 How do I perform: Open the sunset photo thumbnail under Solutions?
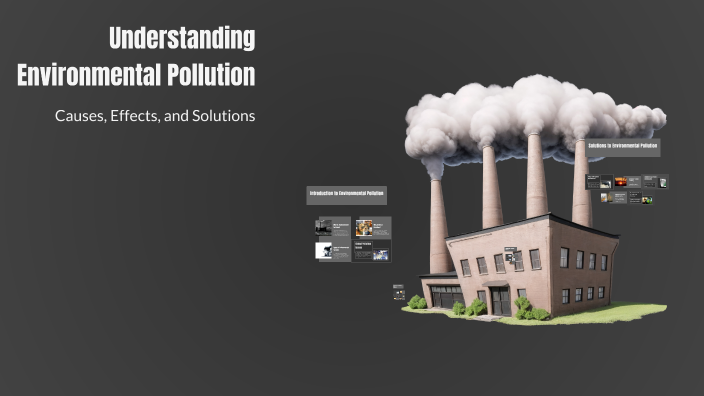[x=620, y=181]
